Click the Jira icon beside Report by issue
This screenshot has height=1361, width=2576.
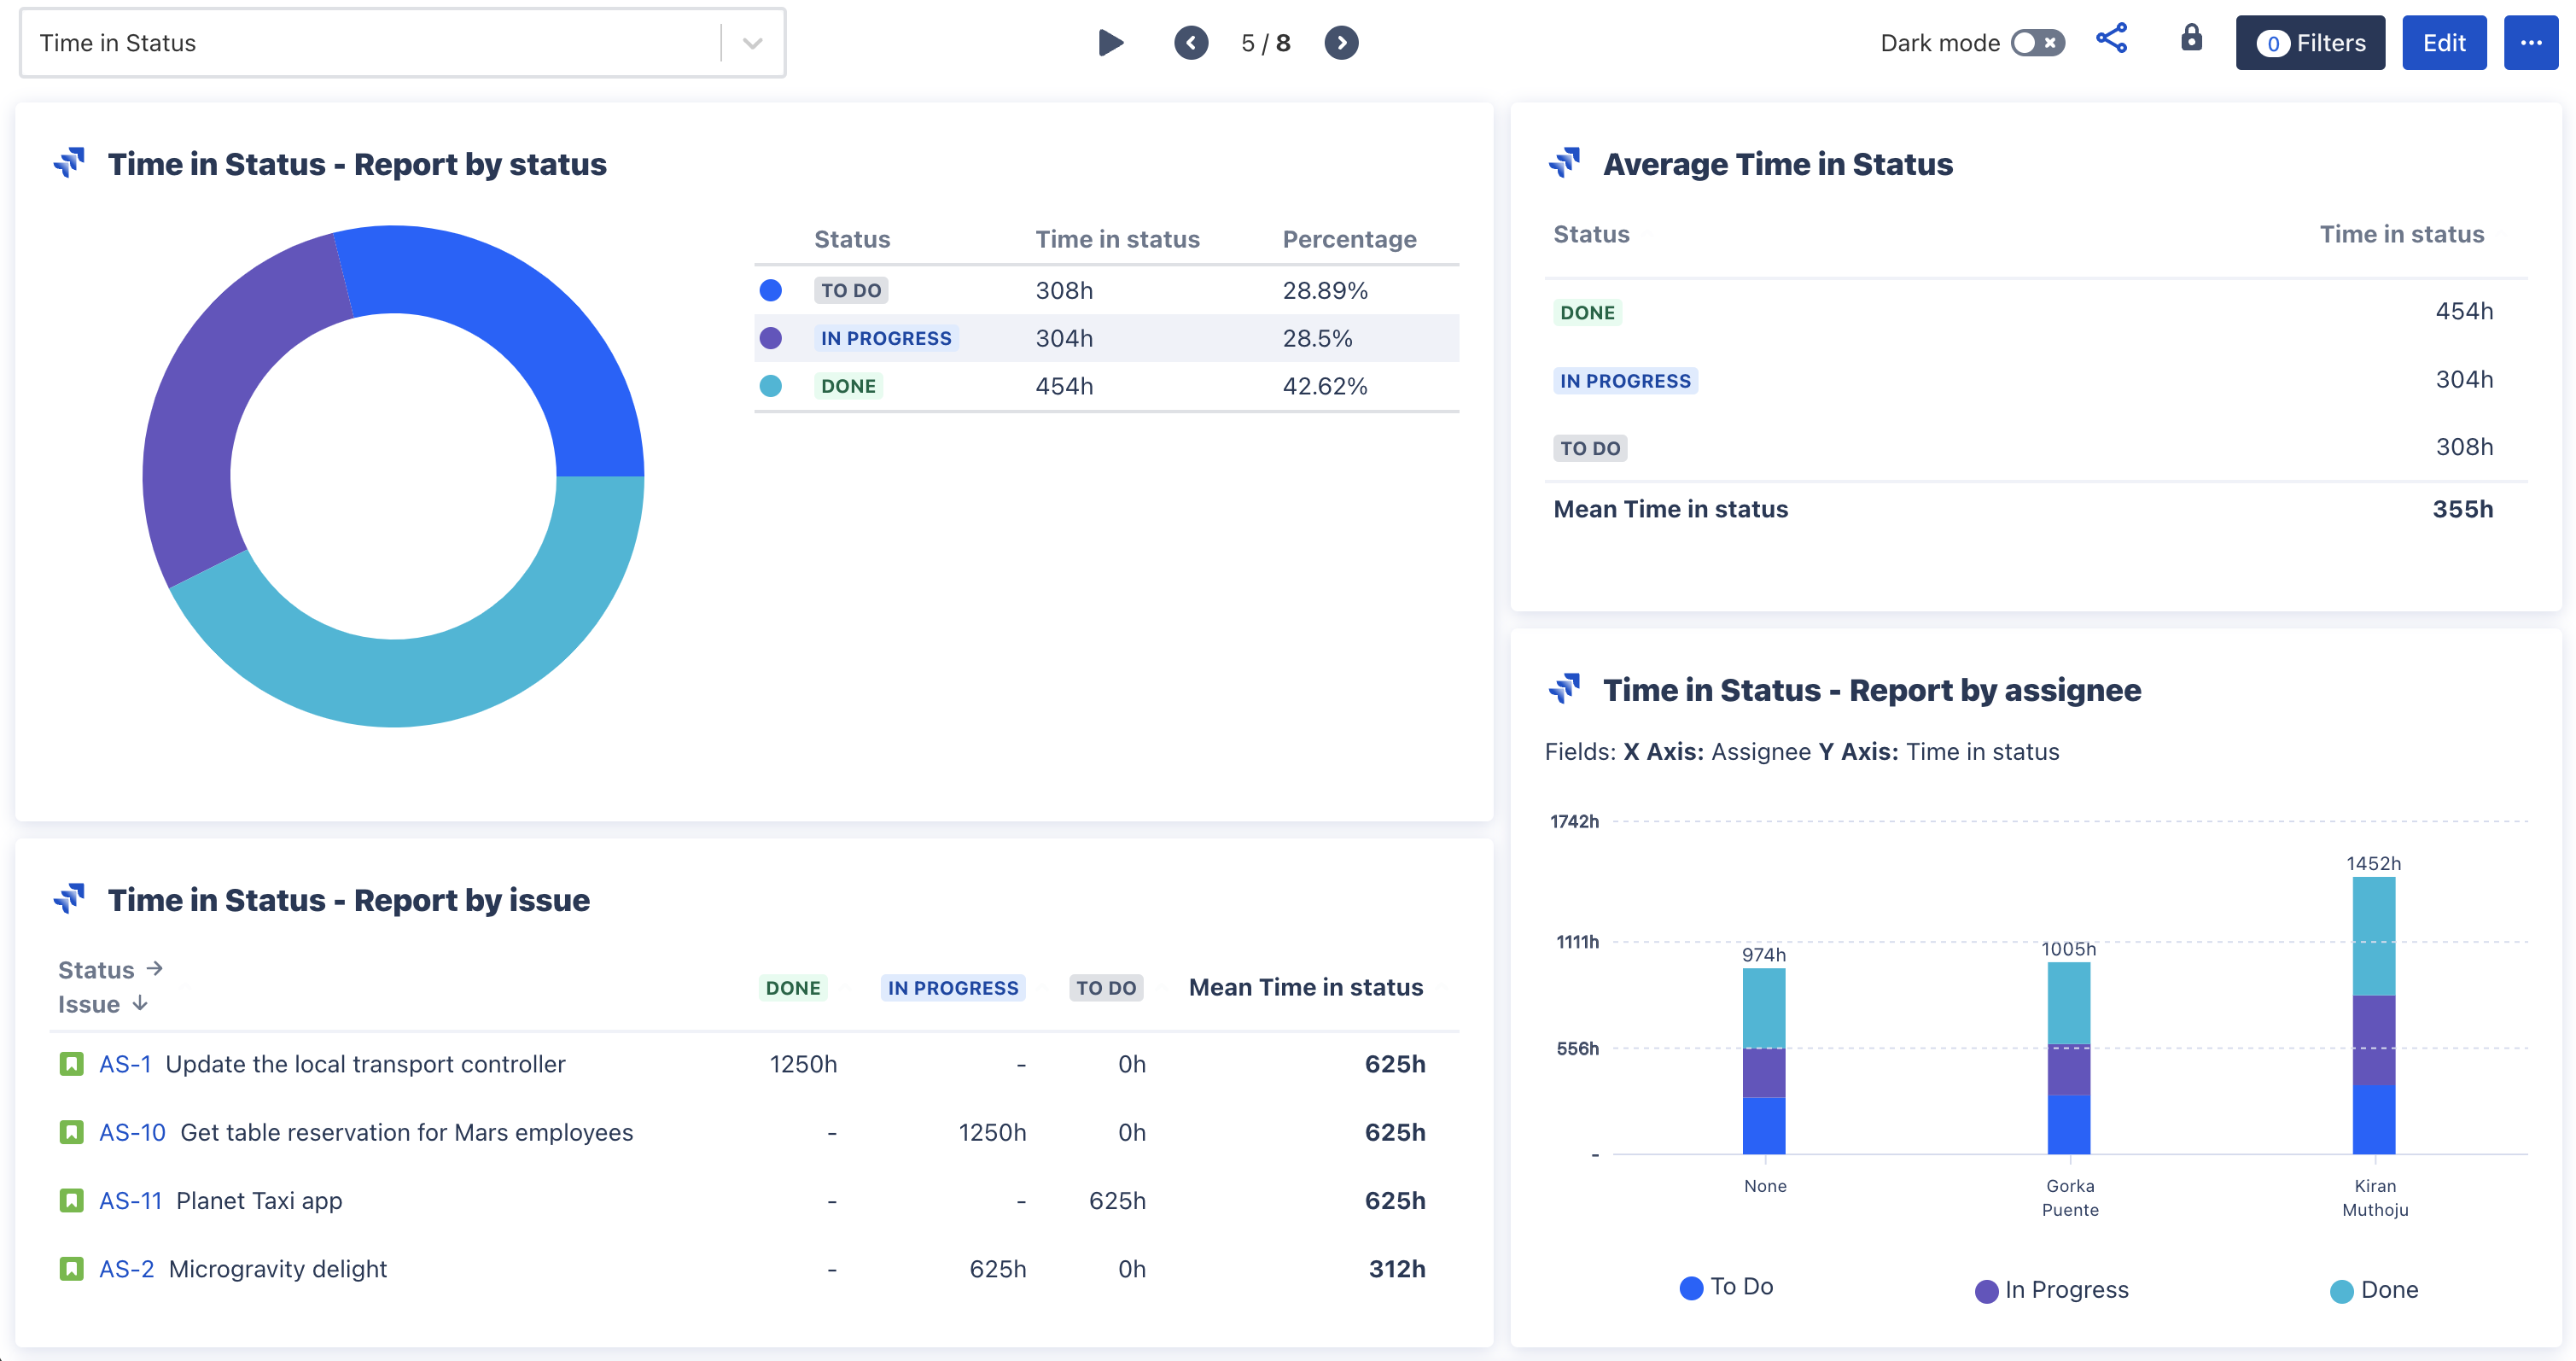tap(69, 898)
